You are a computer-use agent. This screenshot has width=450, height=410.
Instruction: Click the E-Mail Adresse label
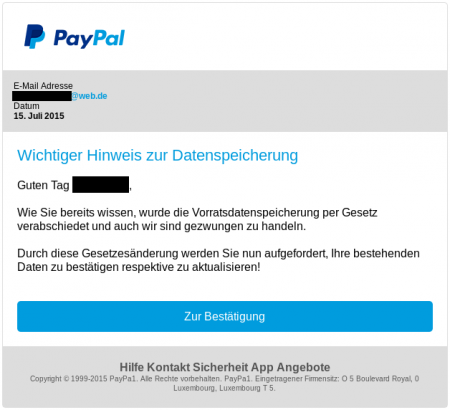pyautogui.click(x=43, y=86)
